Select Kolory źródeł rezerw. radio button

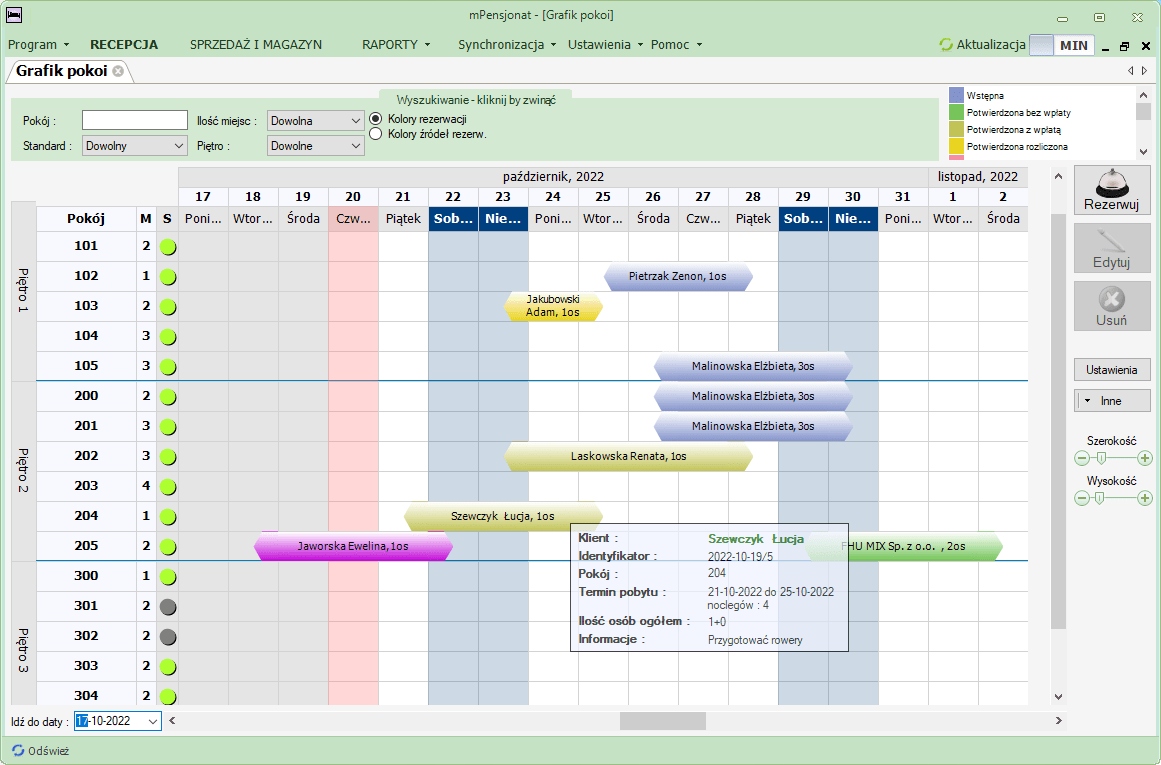click(x=377, y=134)
